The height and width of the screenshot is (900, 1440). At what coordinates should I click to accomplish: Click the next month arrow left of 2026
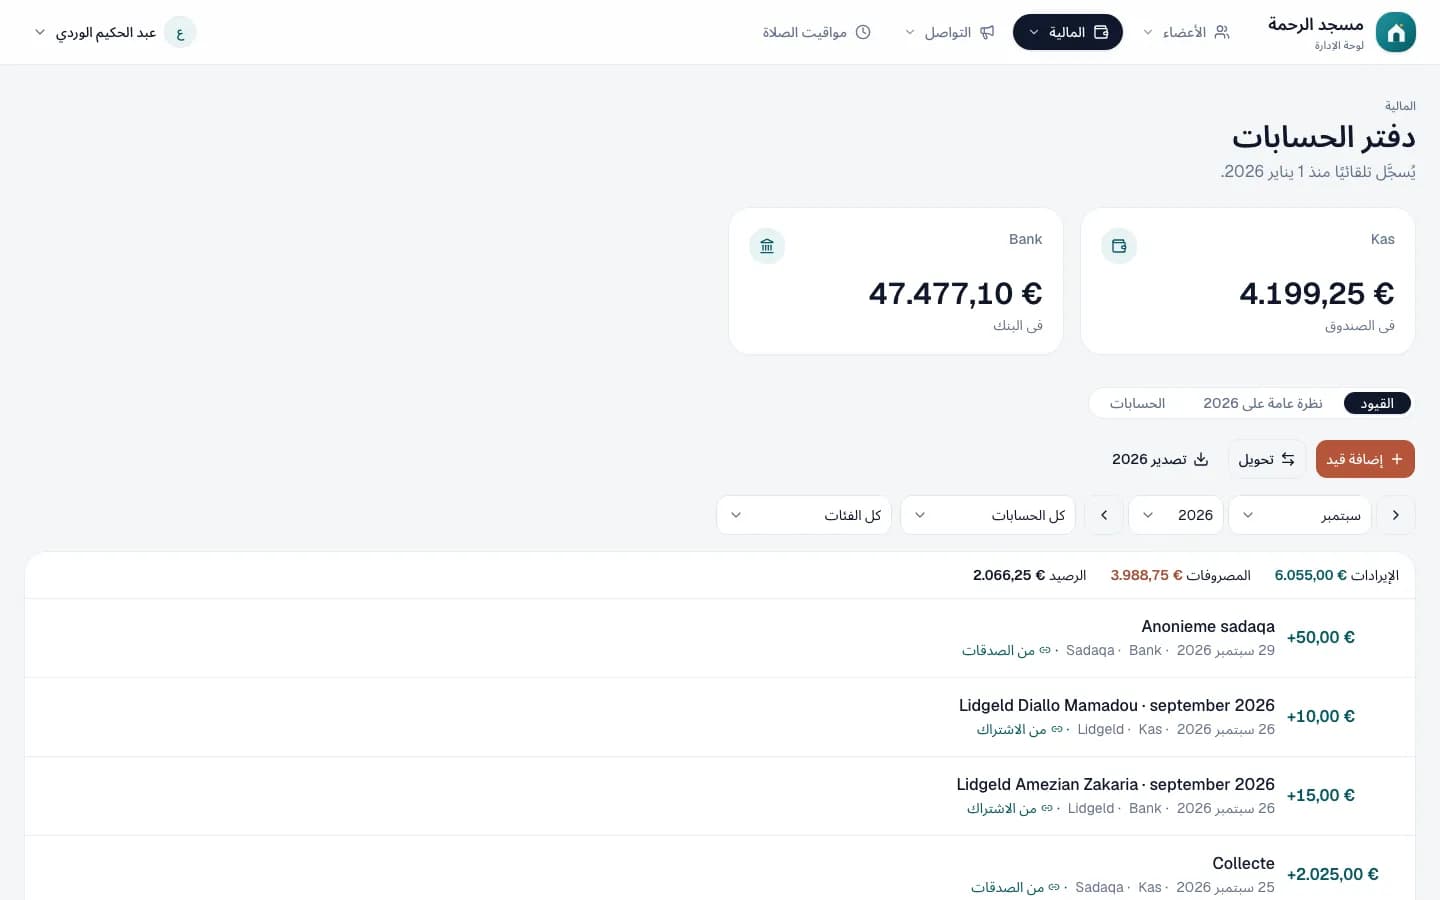click(x=1104, y=515)
